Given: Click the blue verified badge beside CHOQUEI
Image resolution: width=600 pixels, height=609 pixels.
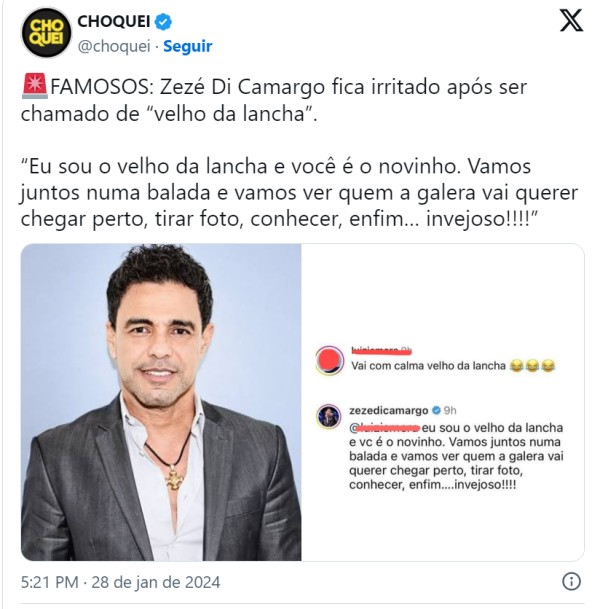Looking at the screenshot, I should 163,21.
